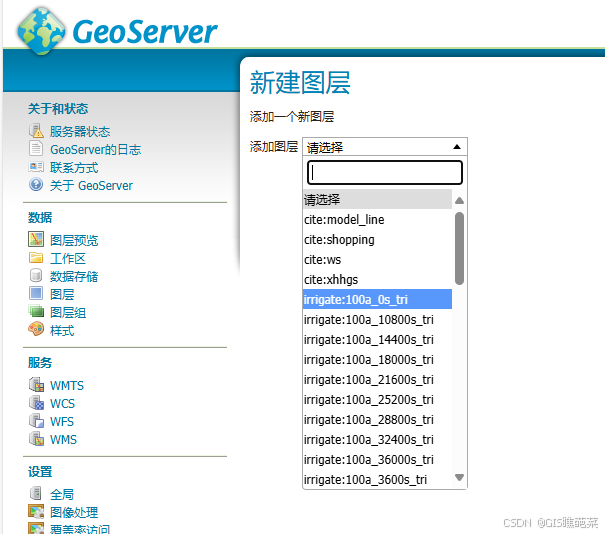Screen dimensions: 605x534
Task: Open WFS service settings
Action: [62, 422]
